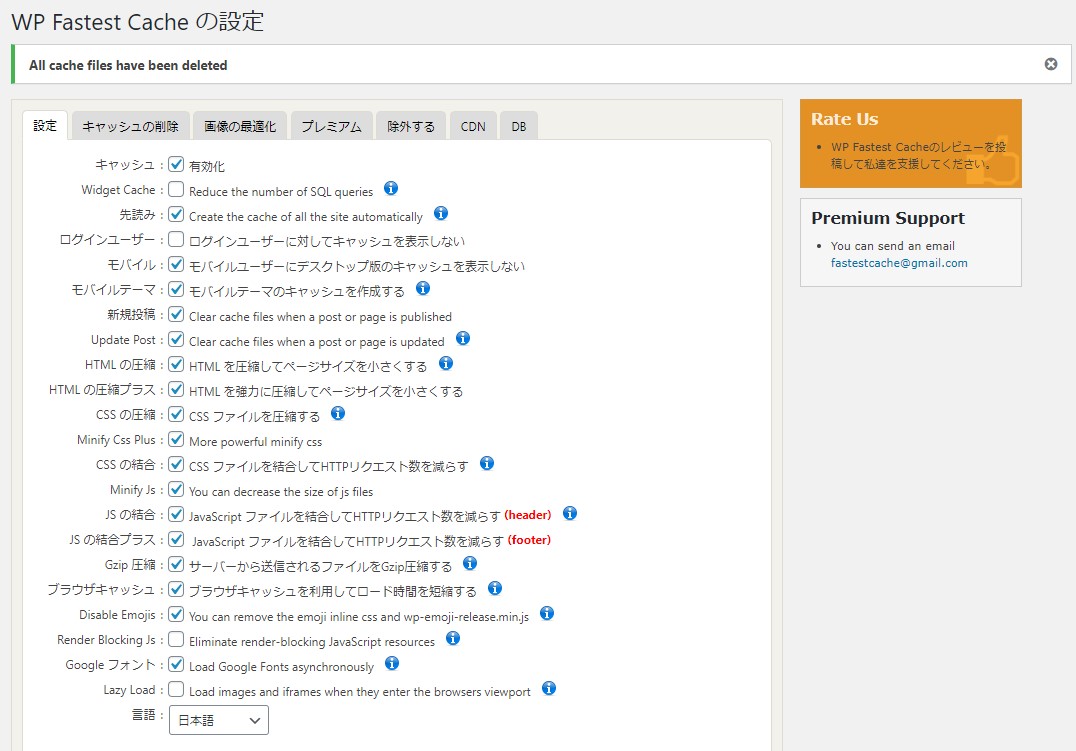Open the 言語 language dropdown

[x=219, y=720]
